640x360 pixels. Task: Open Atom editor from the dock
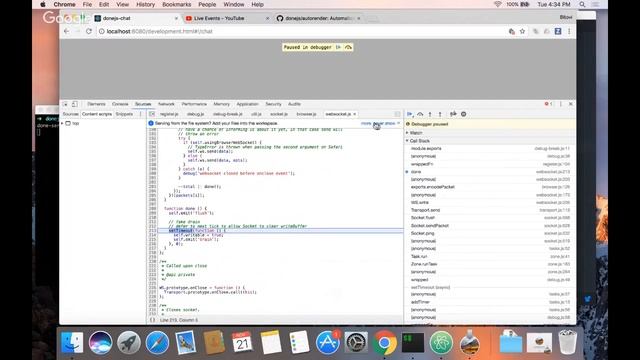[x=441, y=342]
